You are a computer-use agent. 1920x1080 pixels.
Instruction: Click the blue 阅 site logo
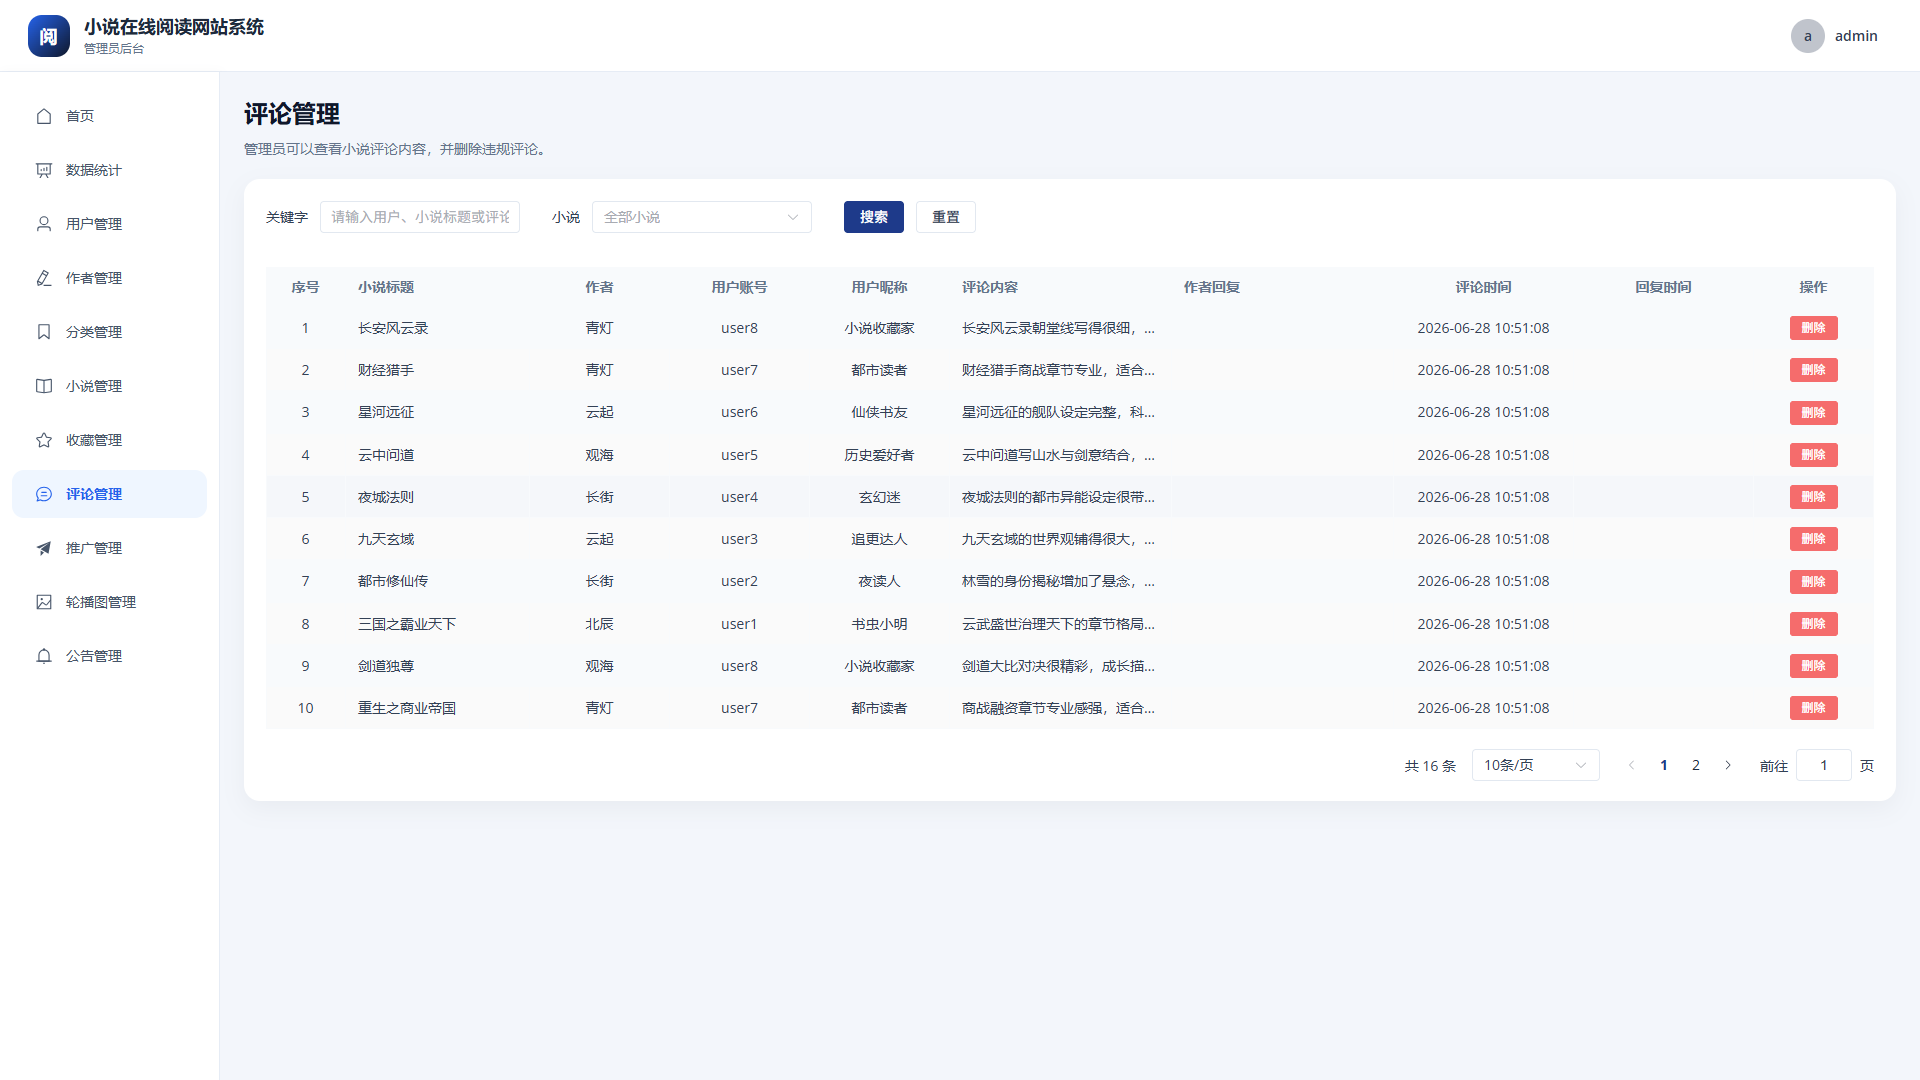coord(49,36)
